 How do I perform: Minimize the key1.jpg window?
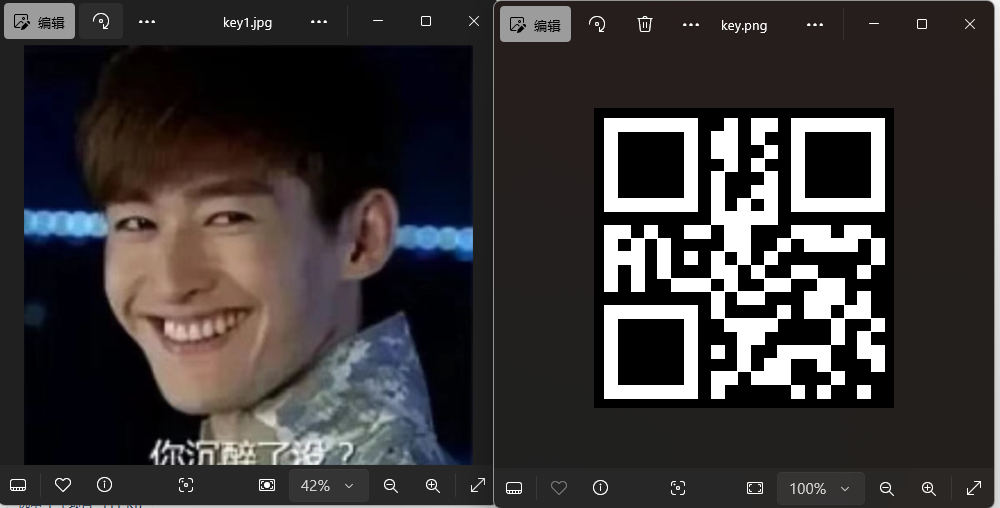point(378,21)
